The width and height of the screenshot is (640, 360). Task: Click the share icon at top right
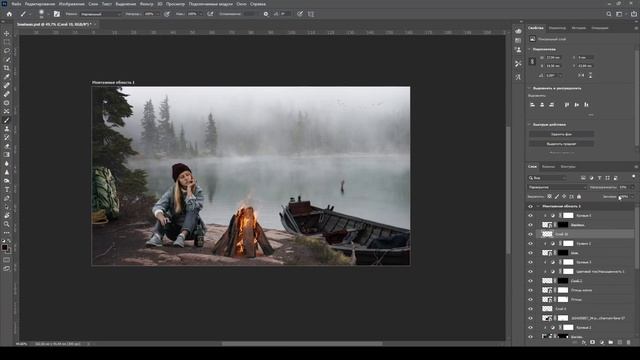click(634, 14)
